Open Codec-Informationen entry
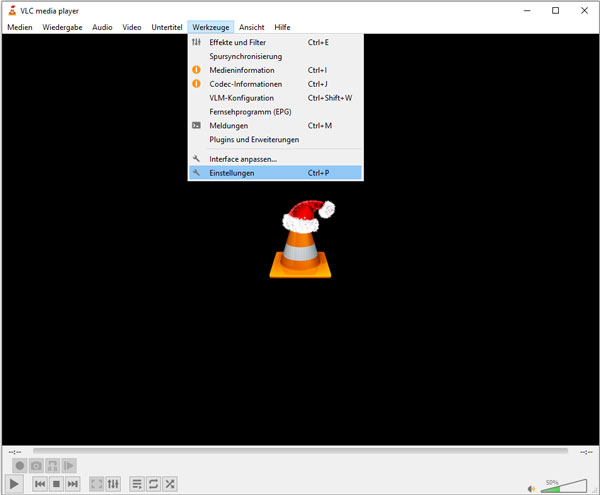 coord(276,84)
